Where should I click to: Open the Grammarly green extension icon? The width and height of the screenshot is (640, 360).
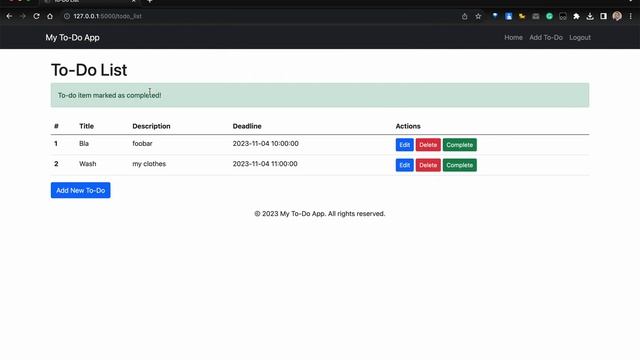(x=549, y=16)
